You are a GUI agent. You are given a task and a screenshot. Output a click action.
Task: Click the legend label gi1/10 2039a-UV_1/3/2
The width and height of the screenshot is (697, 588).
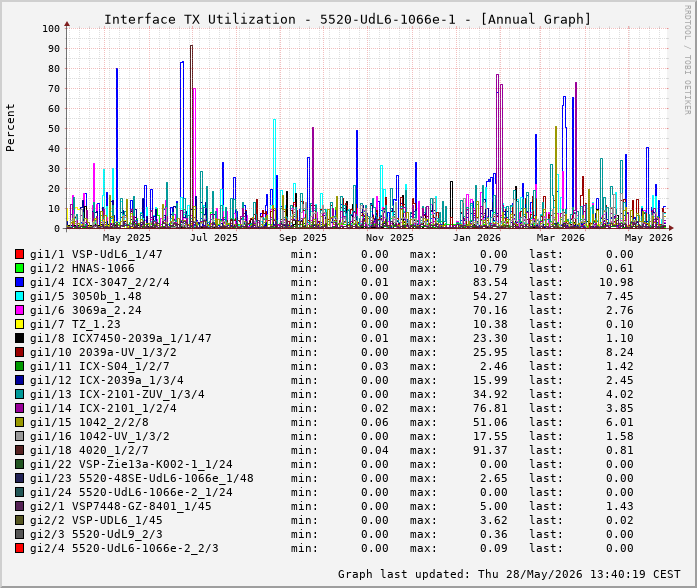pyautogui.click(x=103, y=352)
